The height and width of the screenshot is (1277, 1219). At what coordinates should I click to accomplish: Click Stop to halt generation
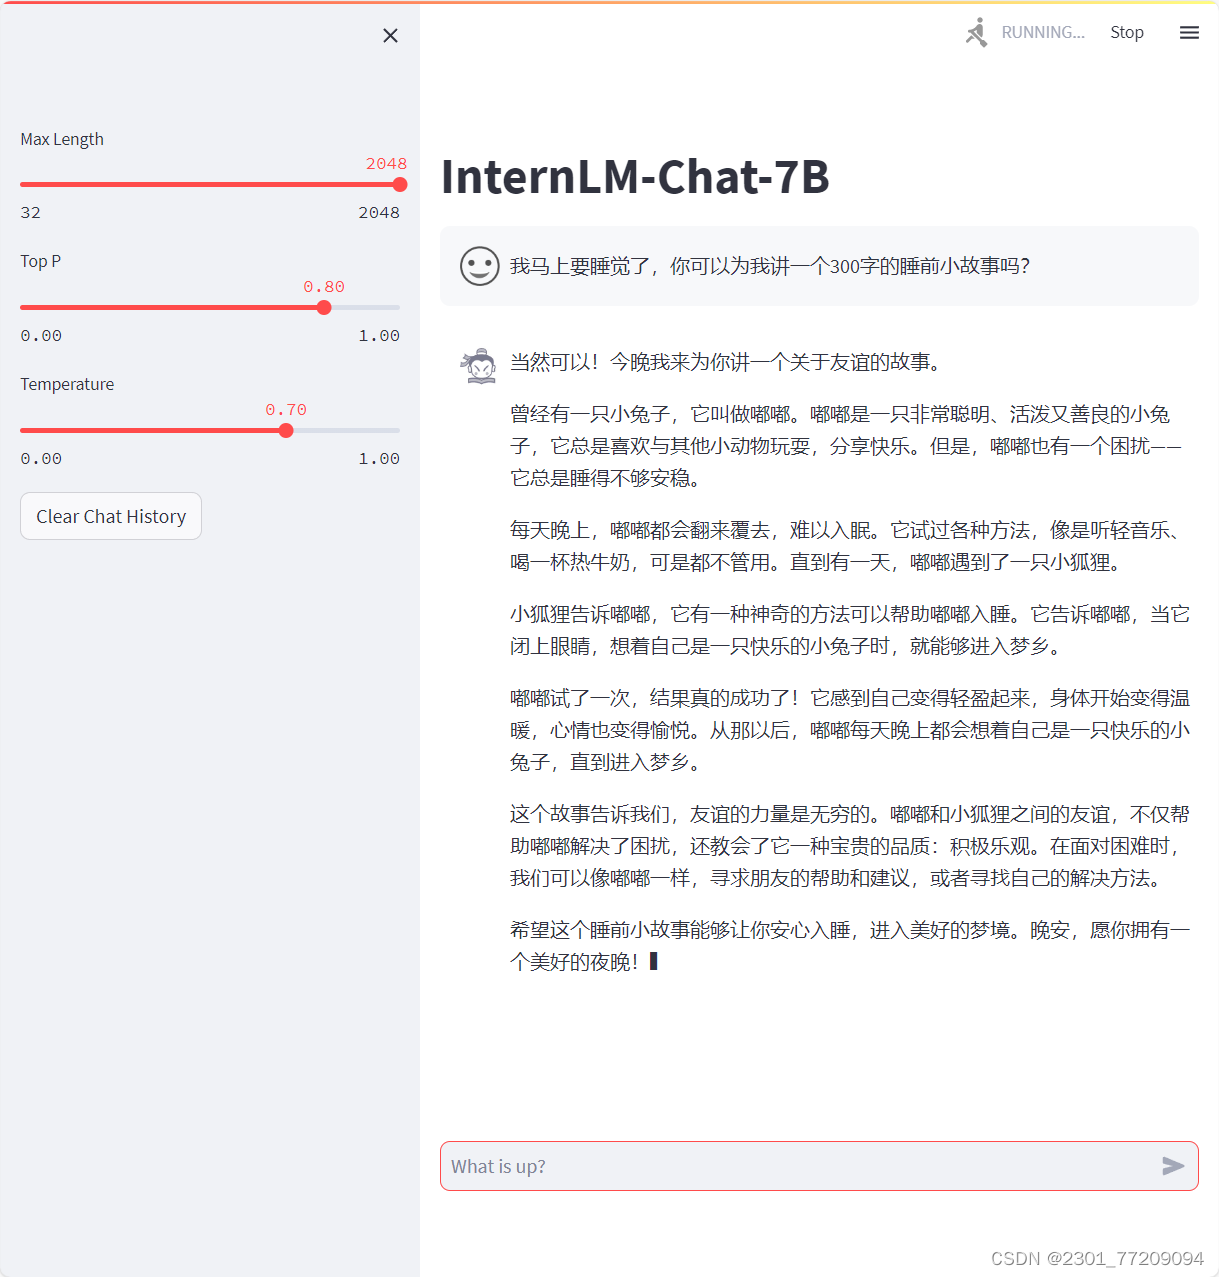pos(1126,32)
